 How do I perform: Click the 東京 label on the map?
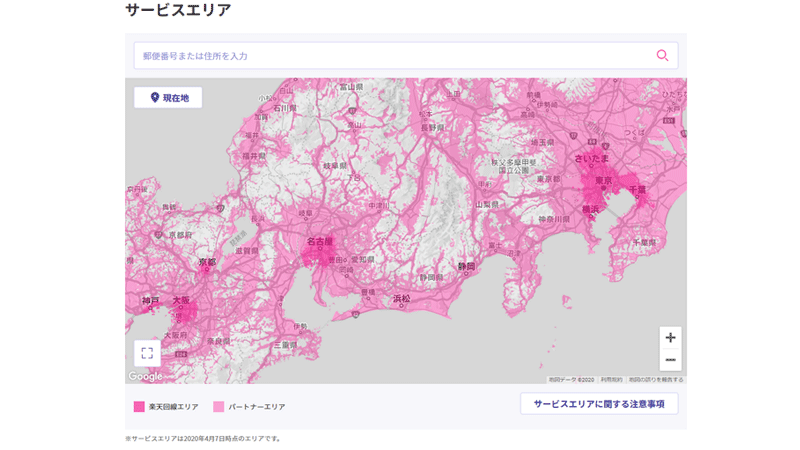click(604, 180)
